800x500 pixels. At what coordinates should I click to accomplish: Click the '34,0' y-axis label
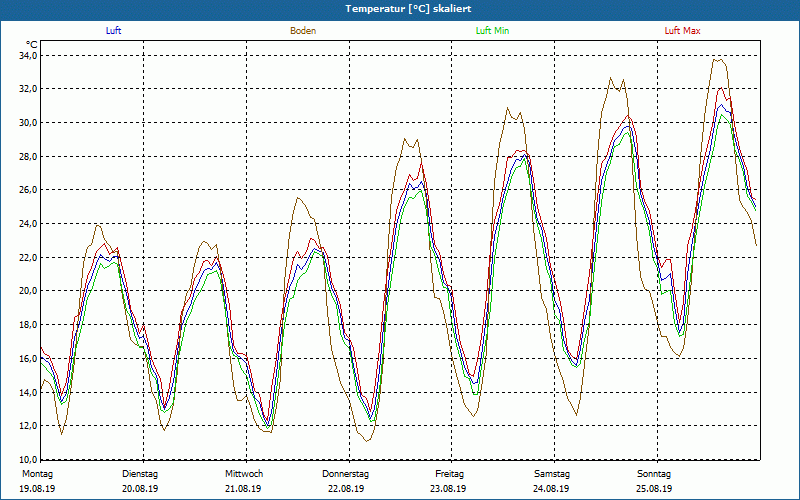29,55
